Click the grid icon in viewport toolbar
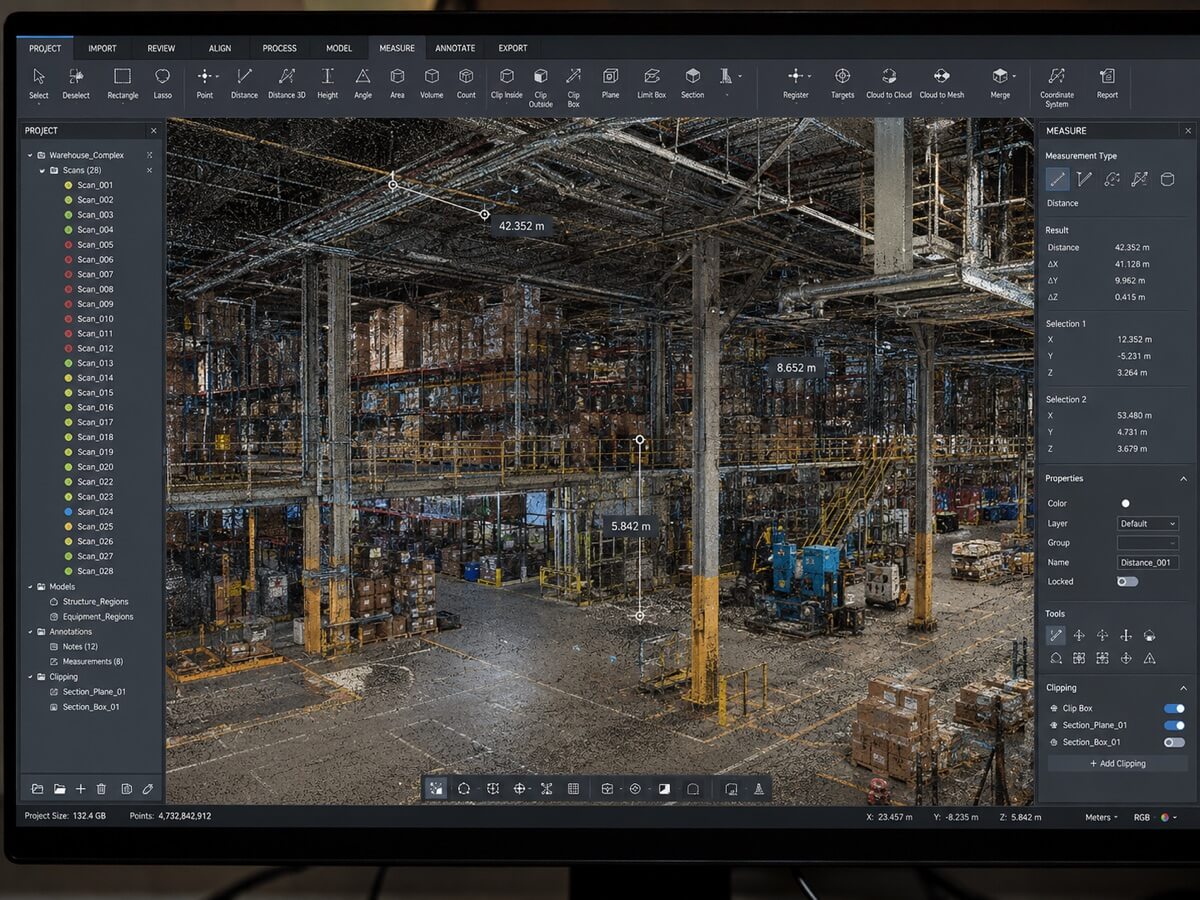The width and height of the screenshot is (1200, 900). 573,789
